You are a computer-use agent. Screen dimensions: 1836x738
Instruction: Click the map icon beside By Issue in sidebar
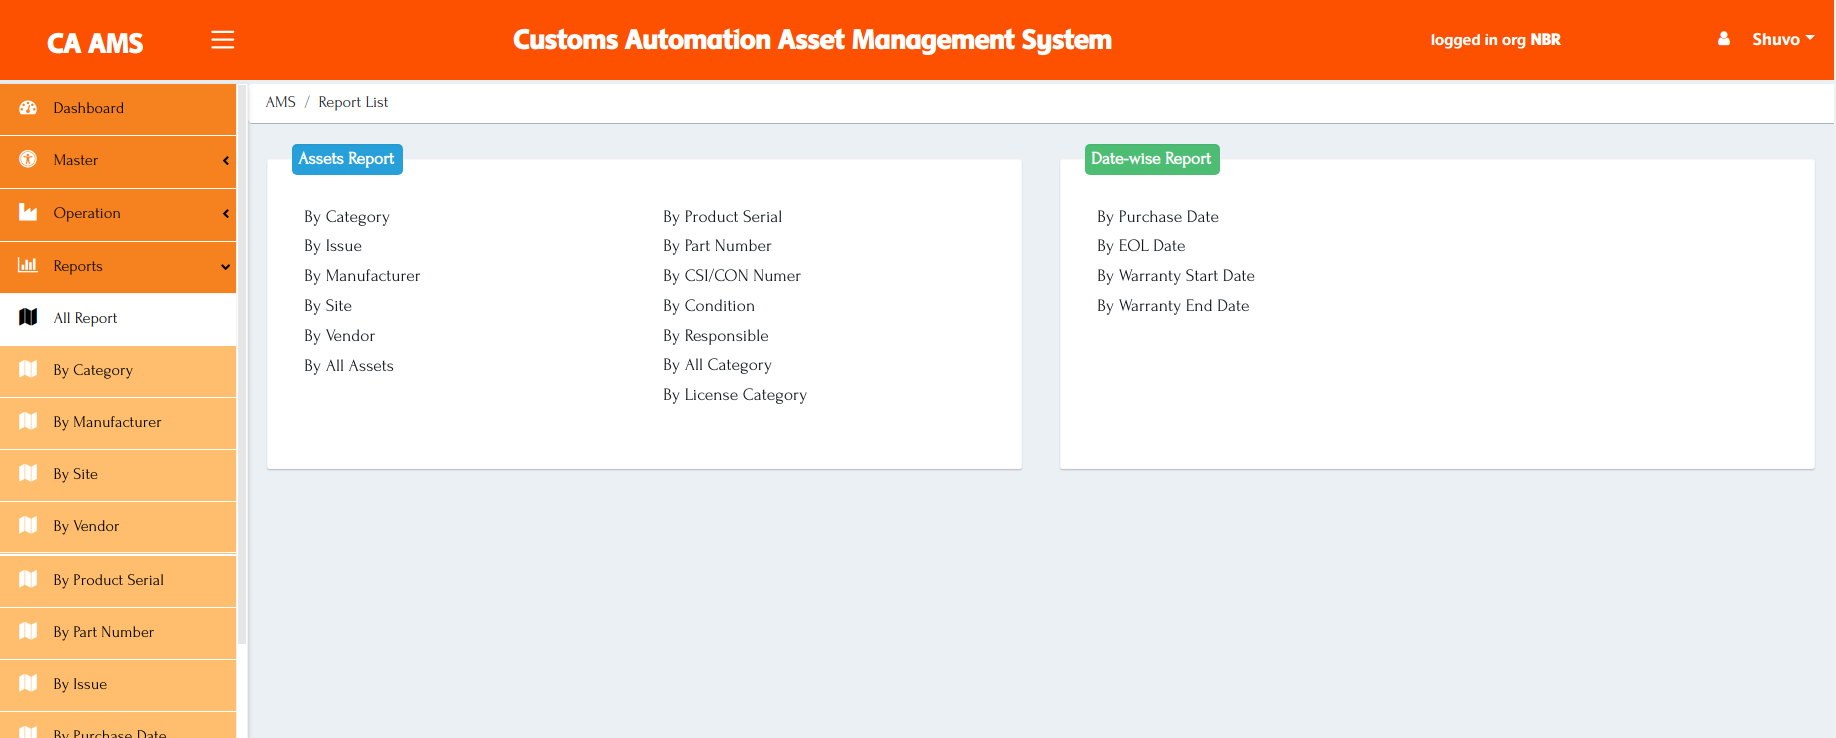28,683
